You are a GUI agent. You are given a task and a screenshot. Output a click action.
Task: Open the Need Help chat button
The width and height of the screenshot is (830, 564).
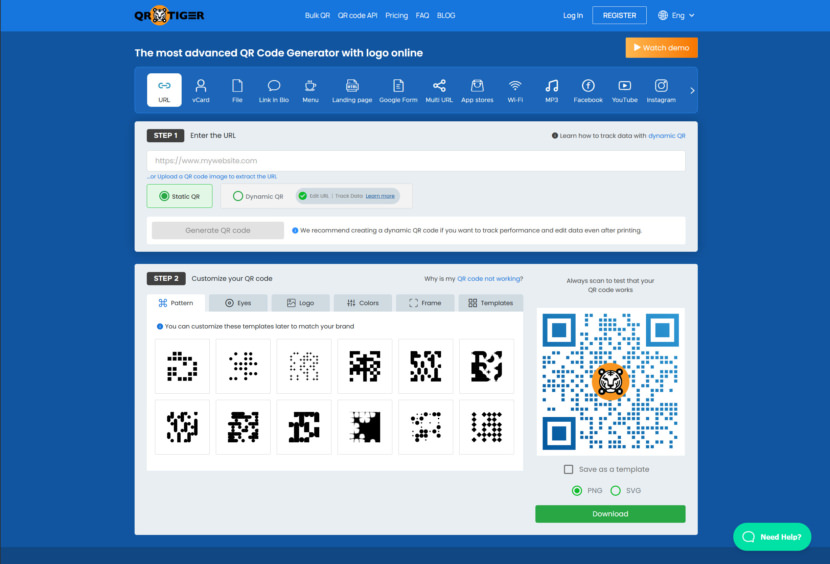point(772,536)
